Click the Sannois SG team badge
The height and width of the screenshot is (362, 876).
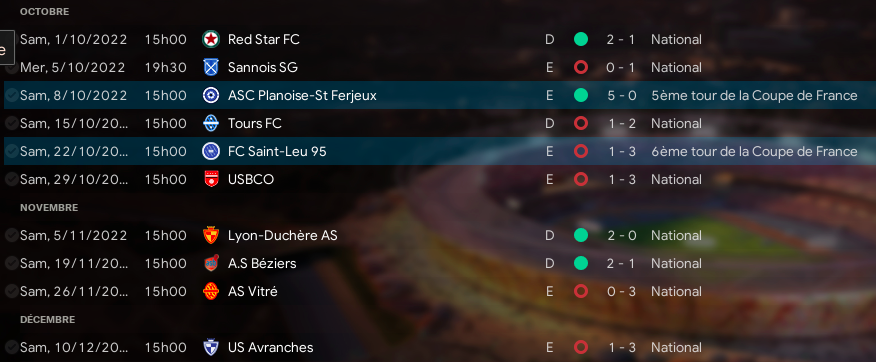tap(211, 67)
